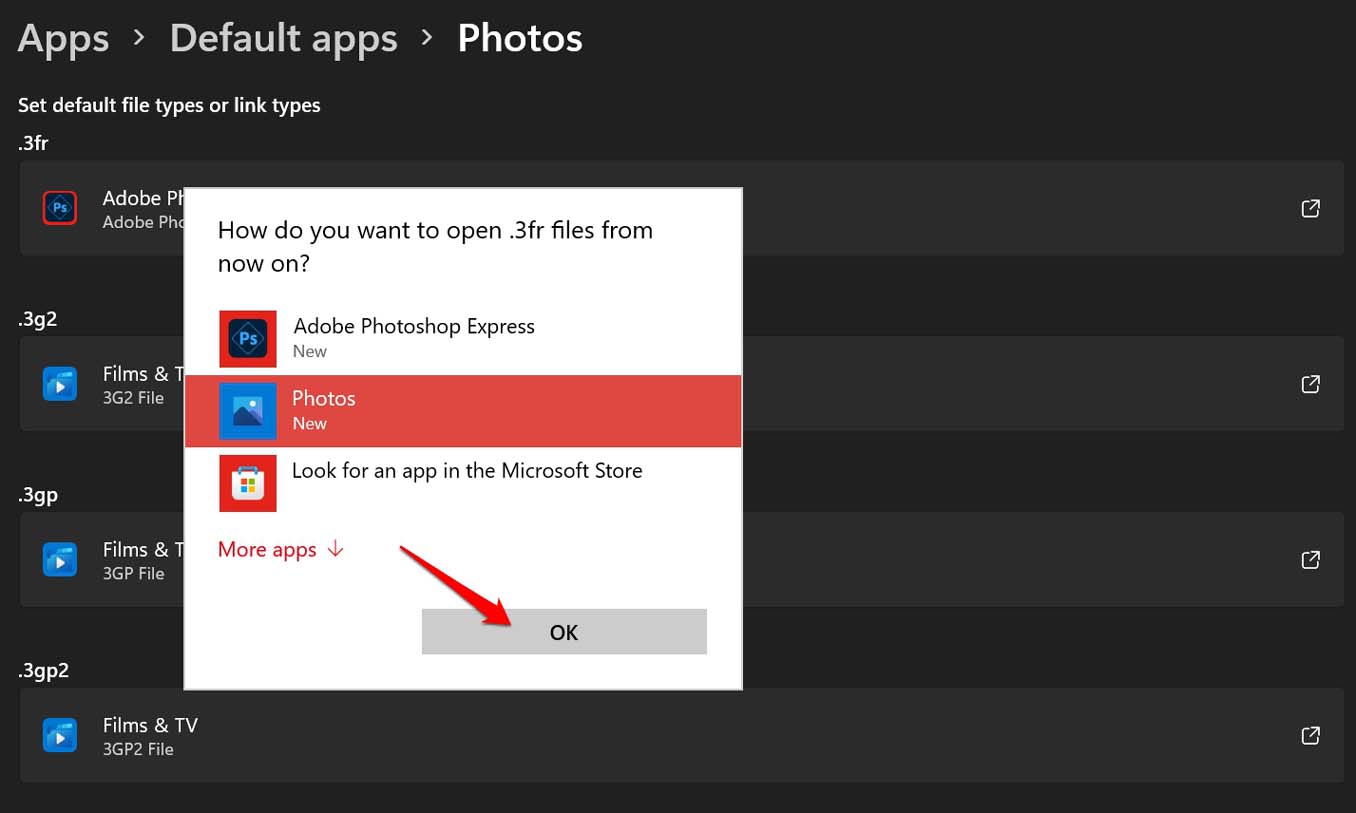Go to Apps breadcrumb
1356x813 pixels.
(63, 38)
